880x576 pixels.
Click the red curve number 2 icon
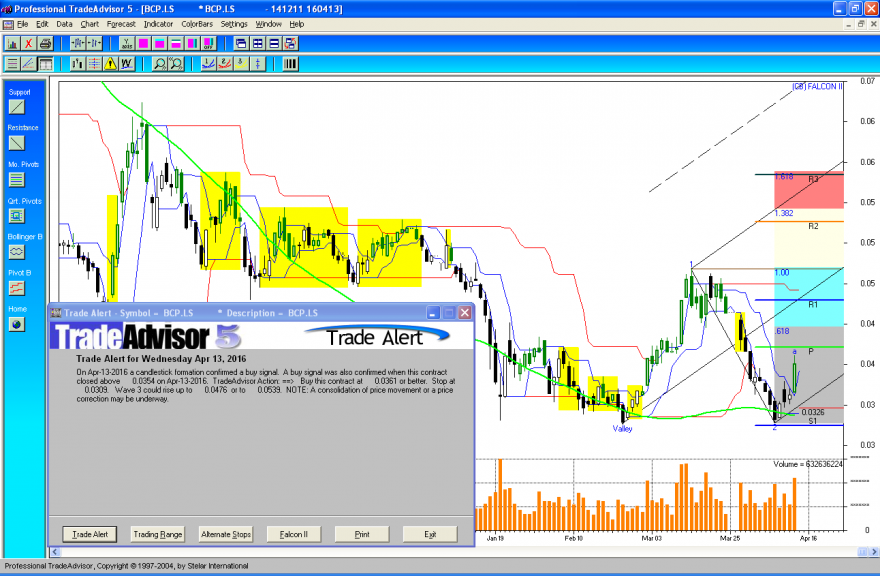pos(224,64)
